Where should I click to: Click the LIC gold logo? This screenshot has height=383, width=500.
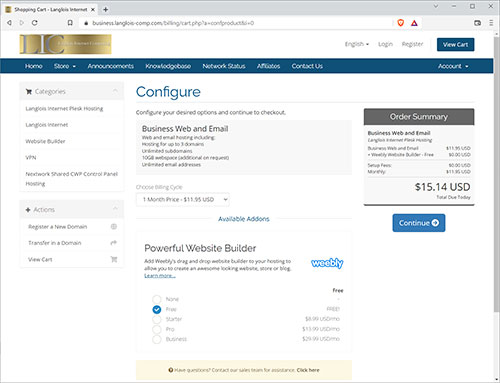pos(65,44)
